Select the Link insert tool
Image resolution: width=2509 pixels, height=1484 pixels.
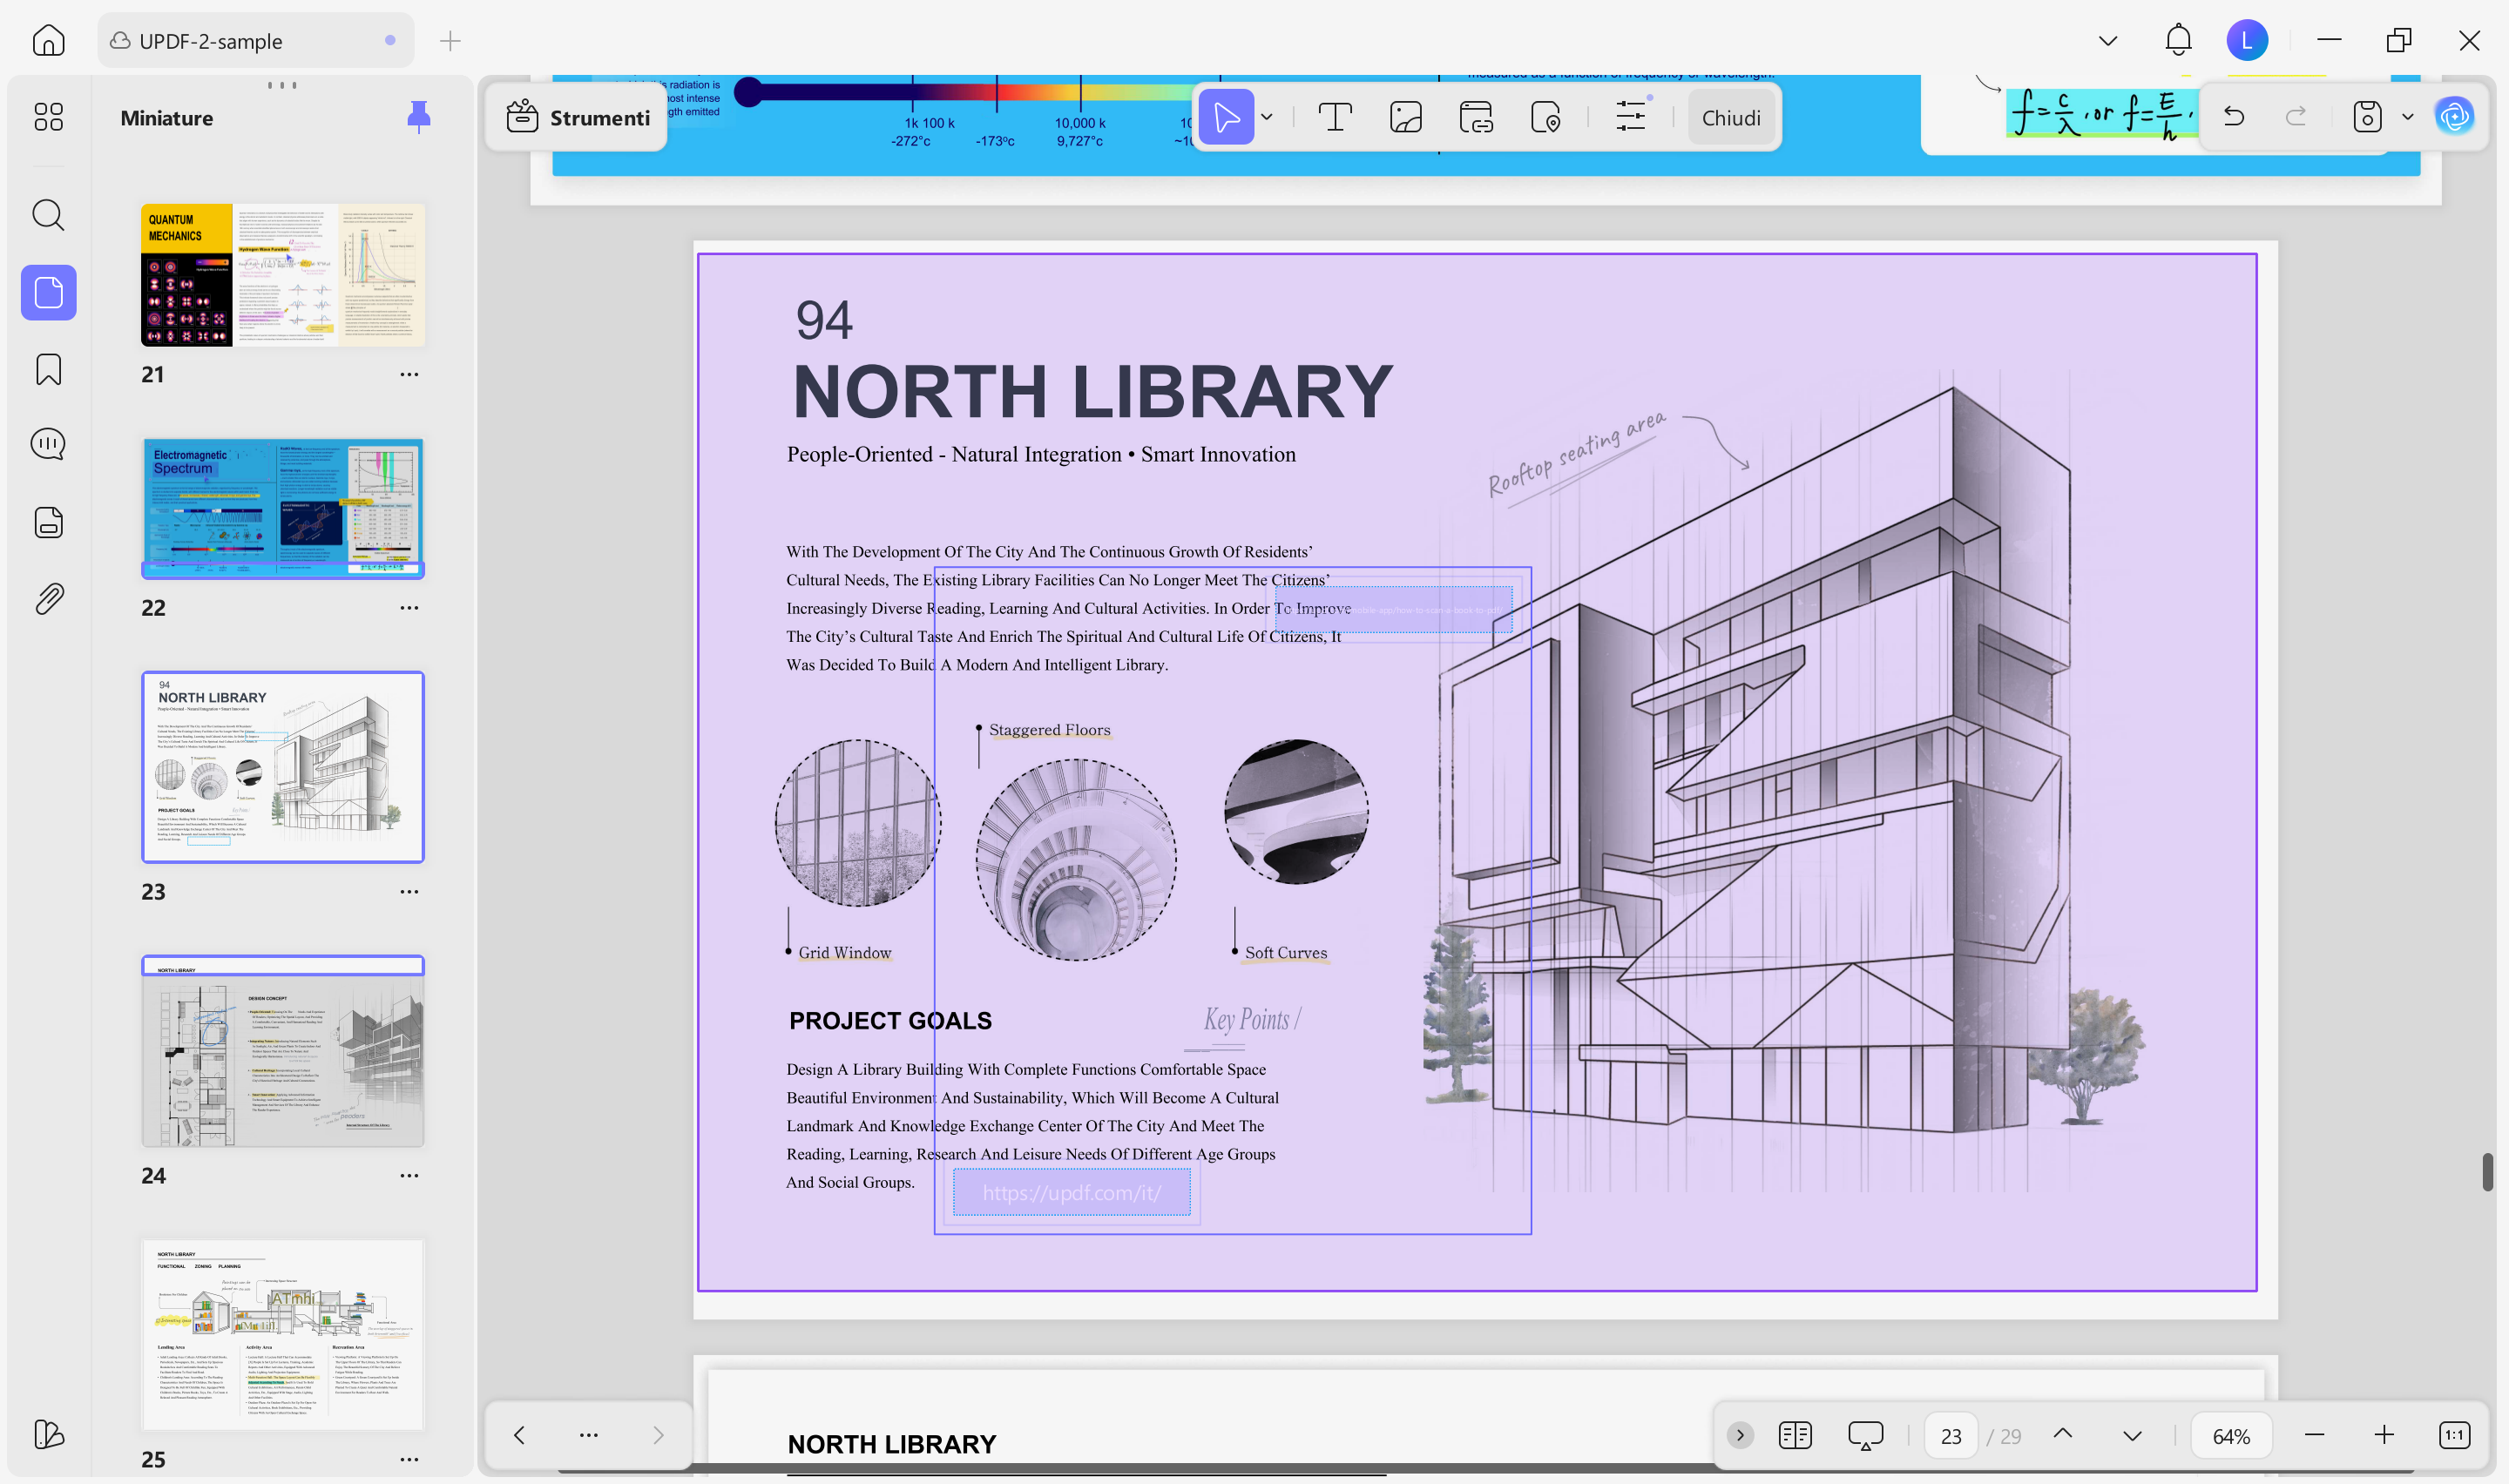tap(1476, 117)
